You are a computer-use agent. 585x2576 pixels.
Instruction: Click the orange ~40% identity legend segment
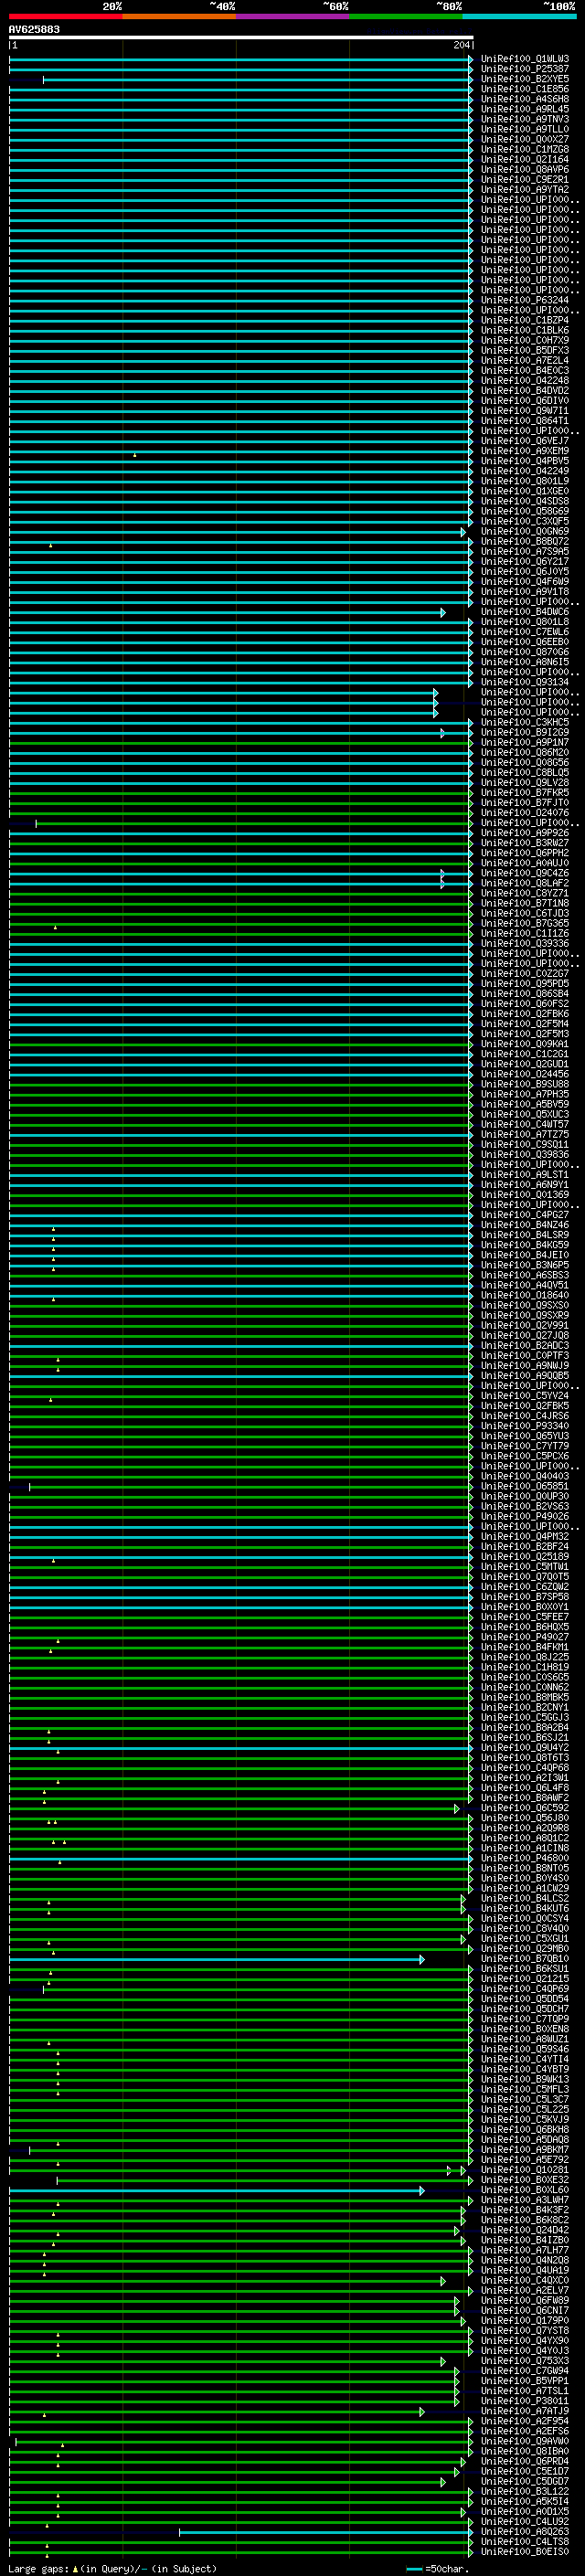[x=178, y=16]
